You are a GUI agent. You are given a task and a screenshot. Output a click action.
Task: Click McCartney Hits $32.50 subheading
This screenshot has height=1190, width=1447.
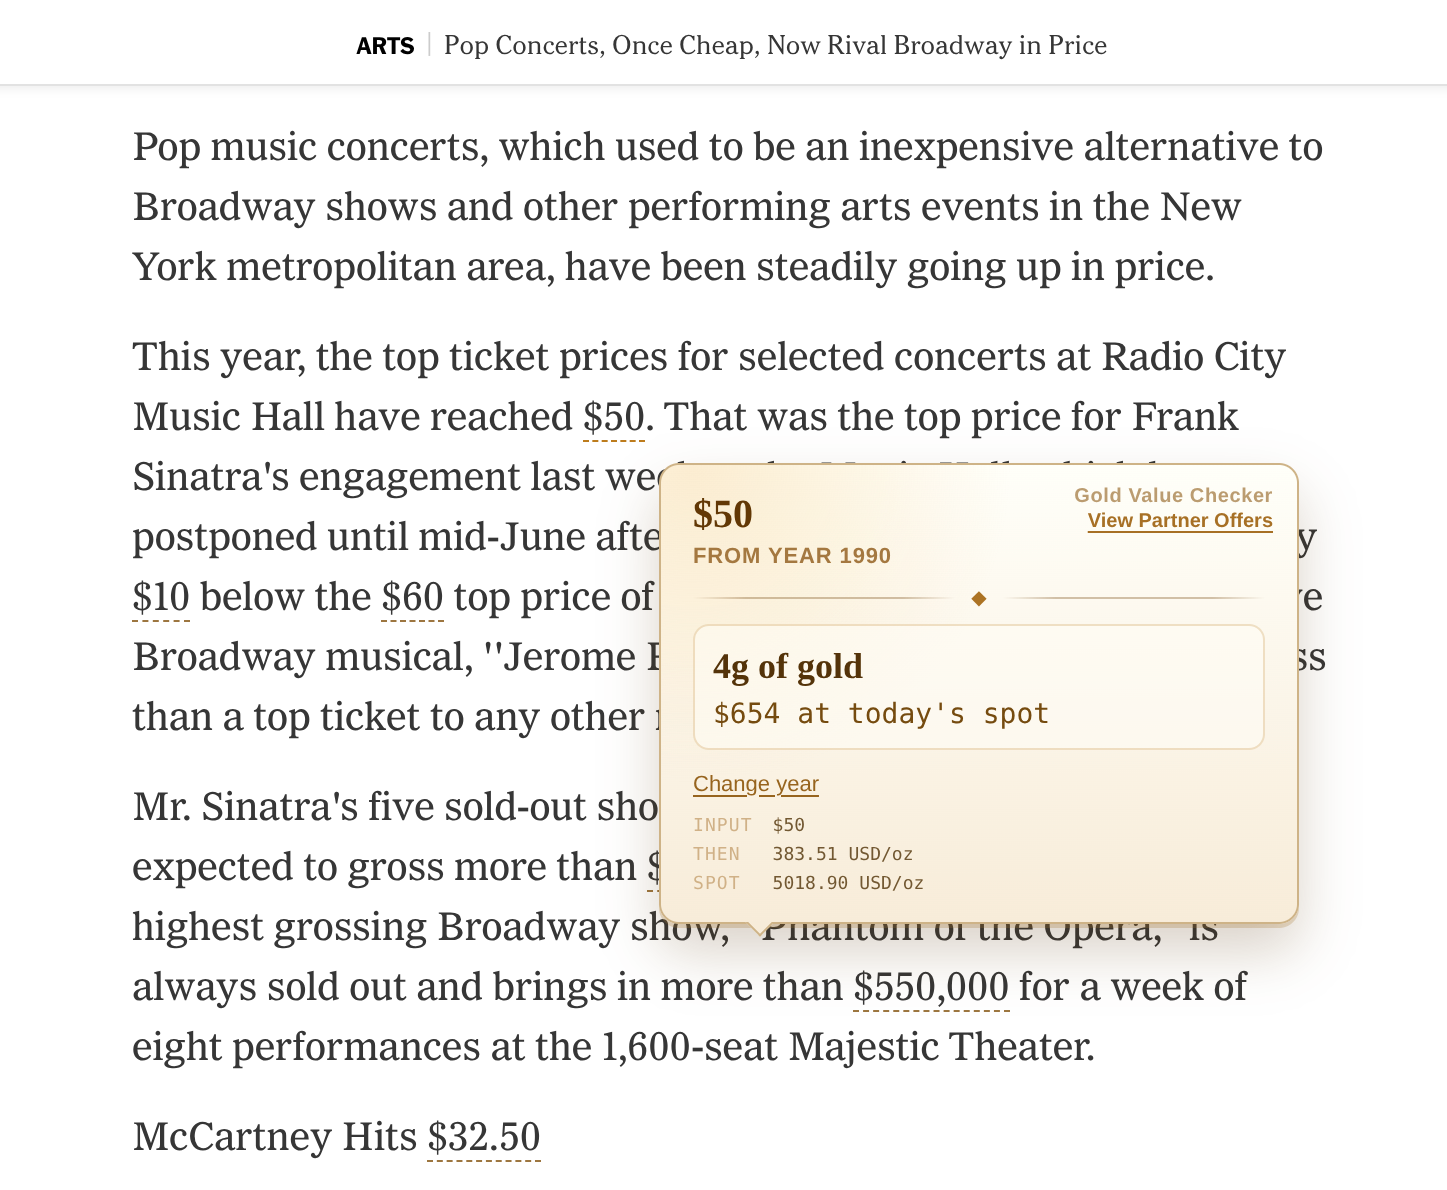click(336, 1136)
